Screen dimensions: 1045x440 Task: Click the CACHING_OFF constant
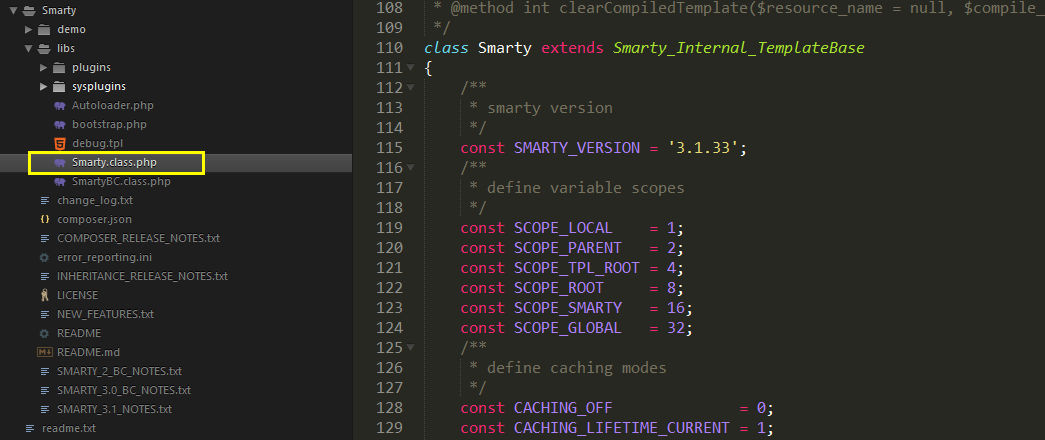[x=563, y=408]
